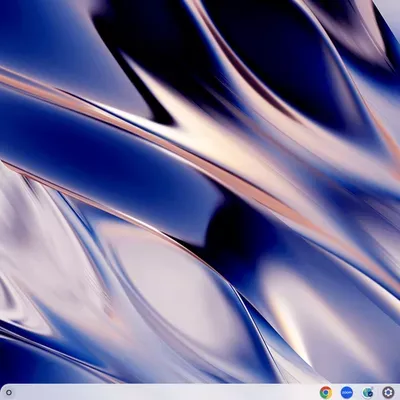Click the icon between Zoom and Settings
400x400 pixels.
(367, 392)
